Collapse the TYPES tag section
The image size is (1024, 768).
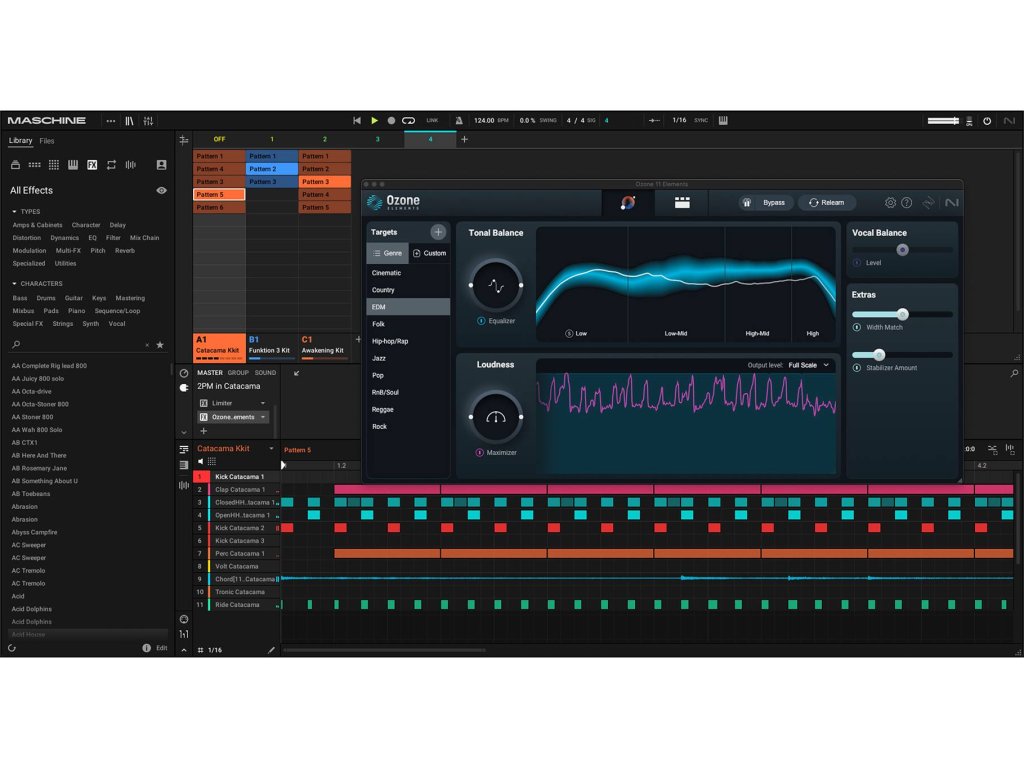(14, 212)
